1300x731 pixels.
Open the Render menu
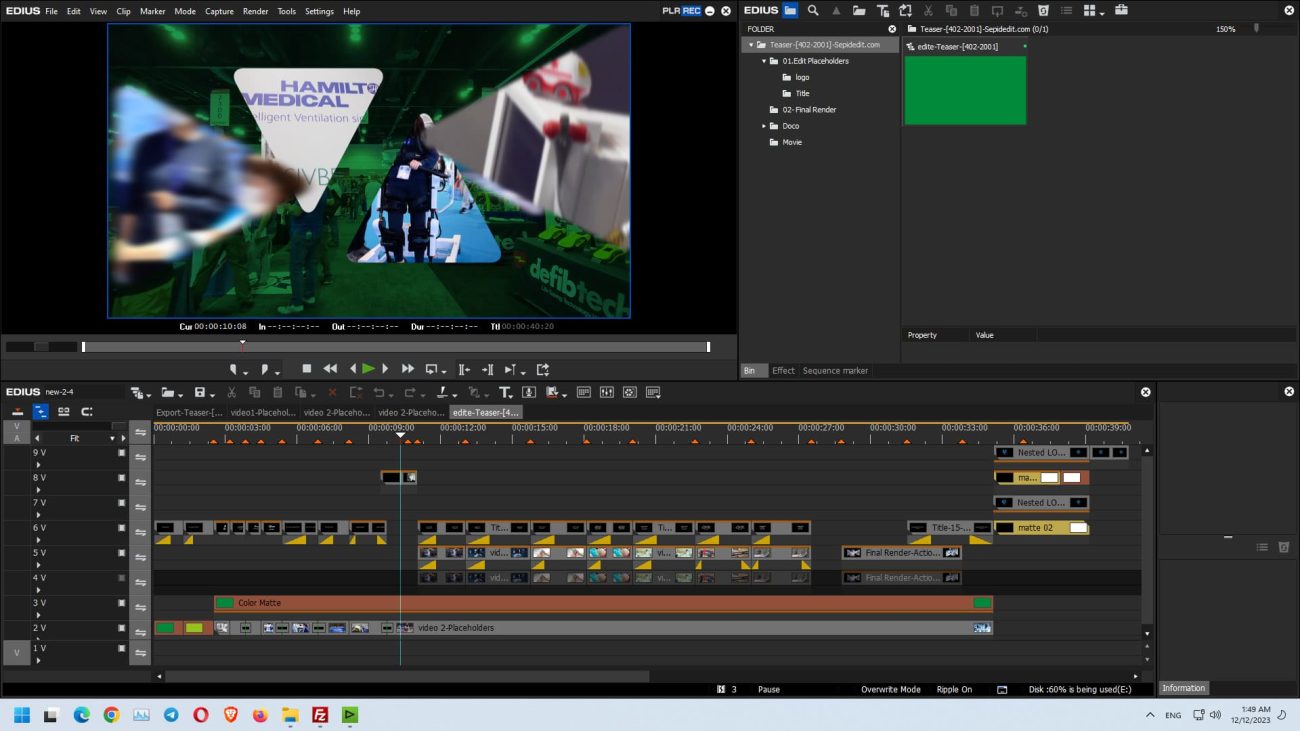click(255, 11)
